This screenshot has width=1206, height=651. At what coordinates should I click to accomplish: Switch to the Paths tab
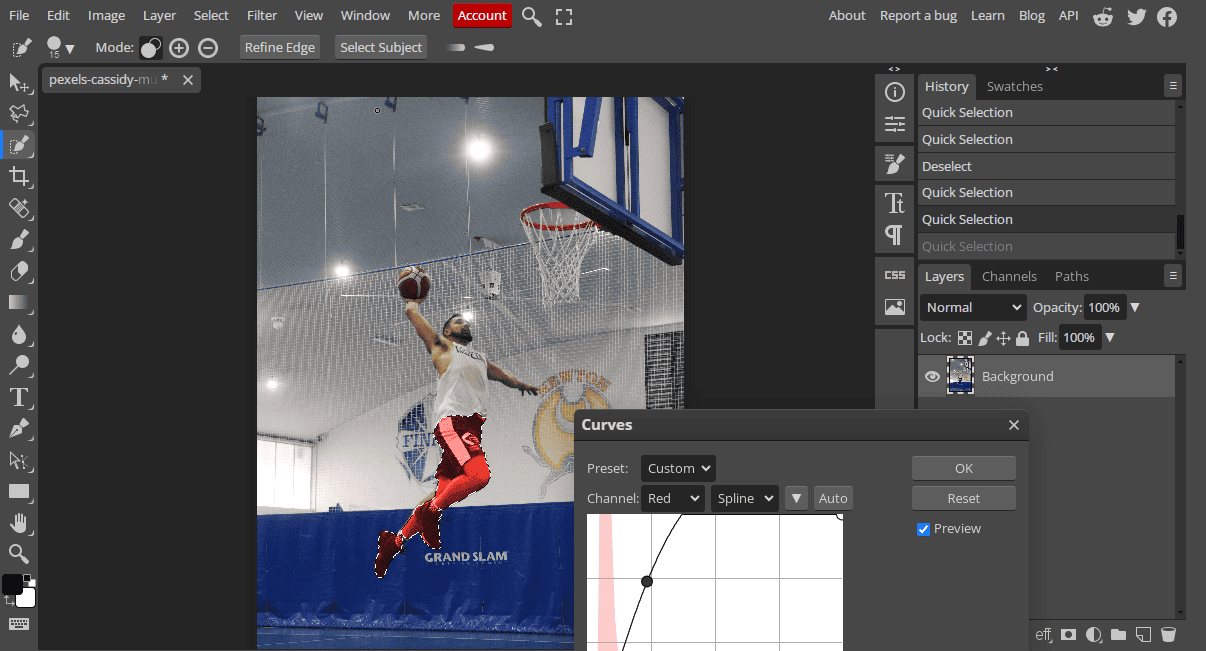pos(1072,276)
